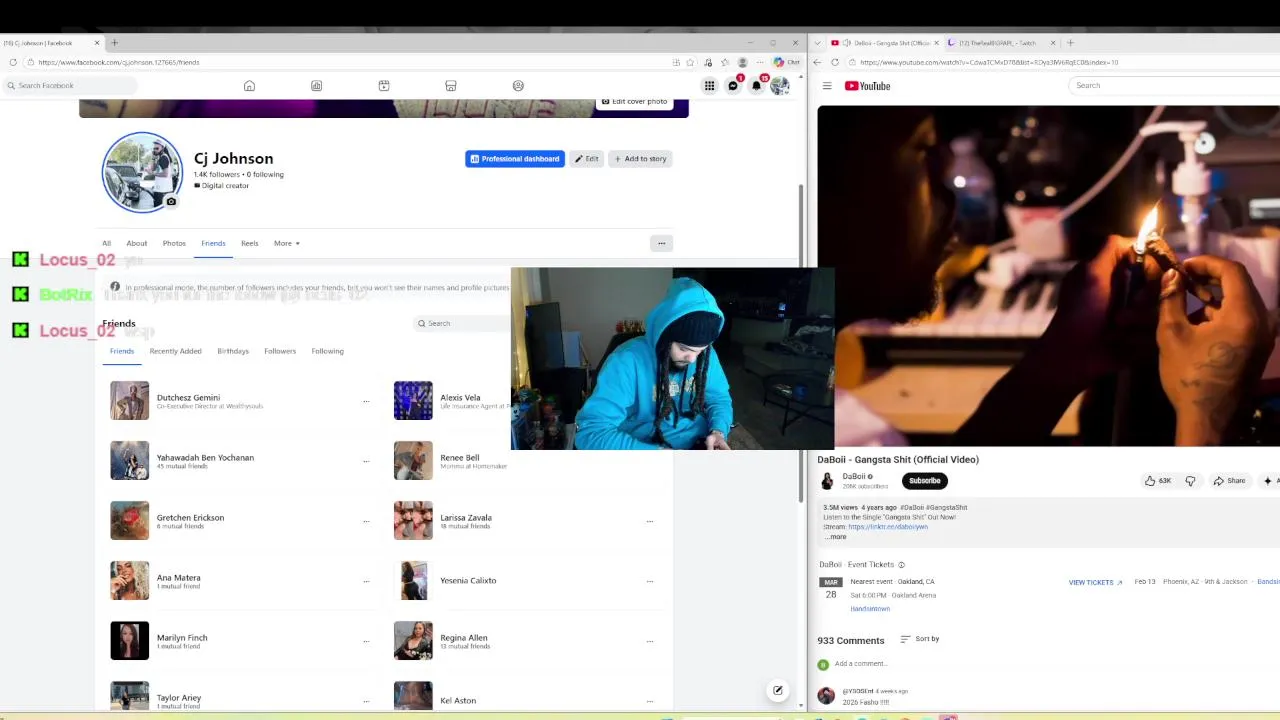Open options for Dutchesz Gemini
Image resolution: width=1280 pixels, height=720 pixels.
click(x=366, y=401)
